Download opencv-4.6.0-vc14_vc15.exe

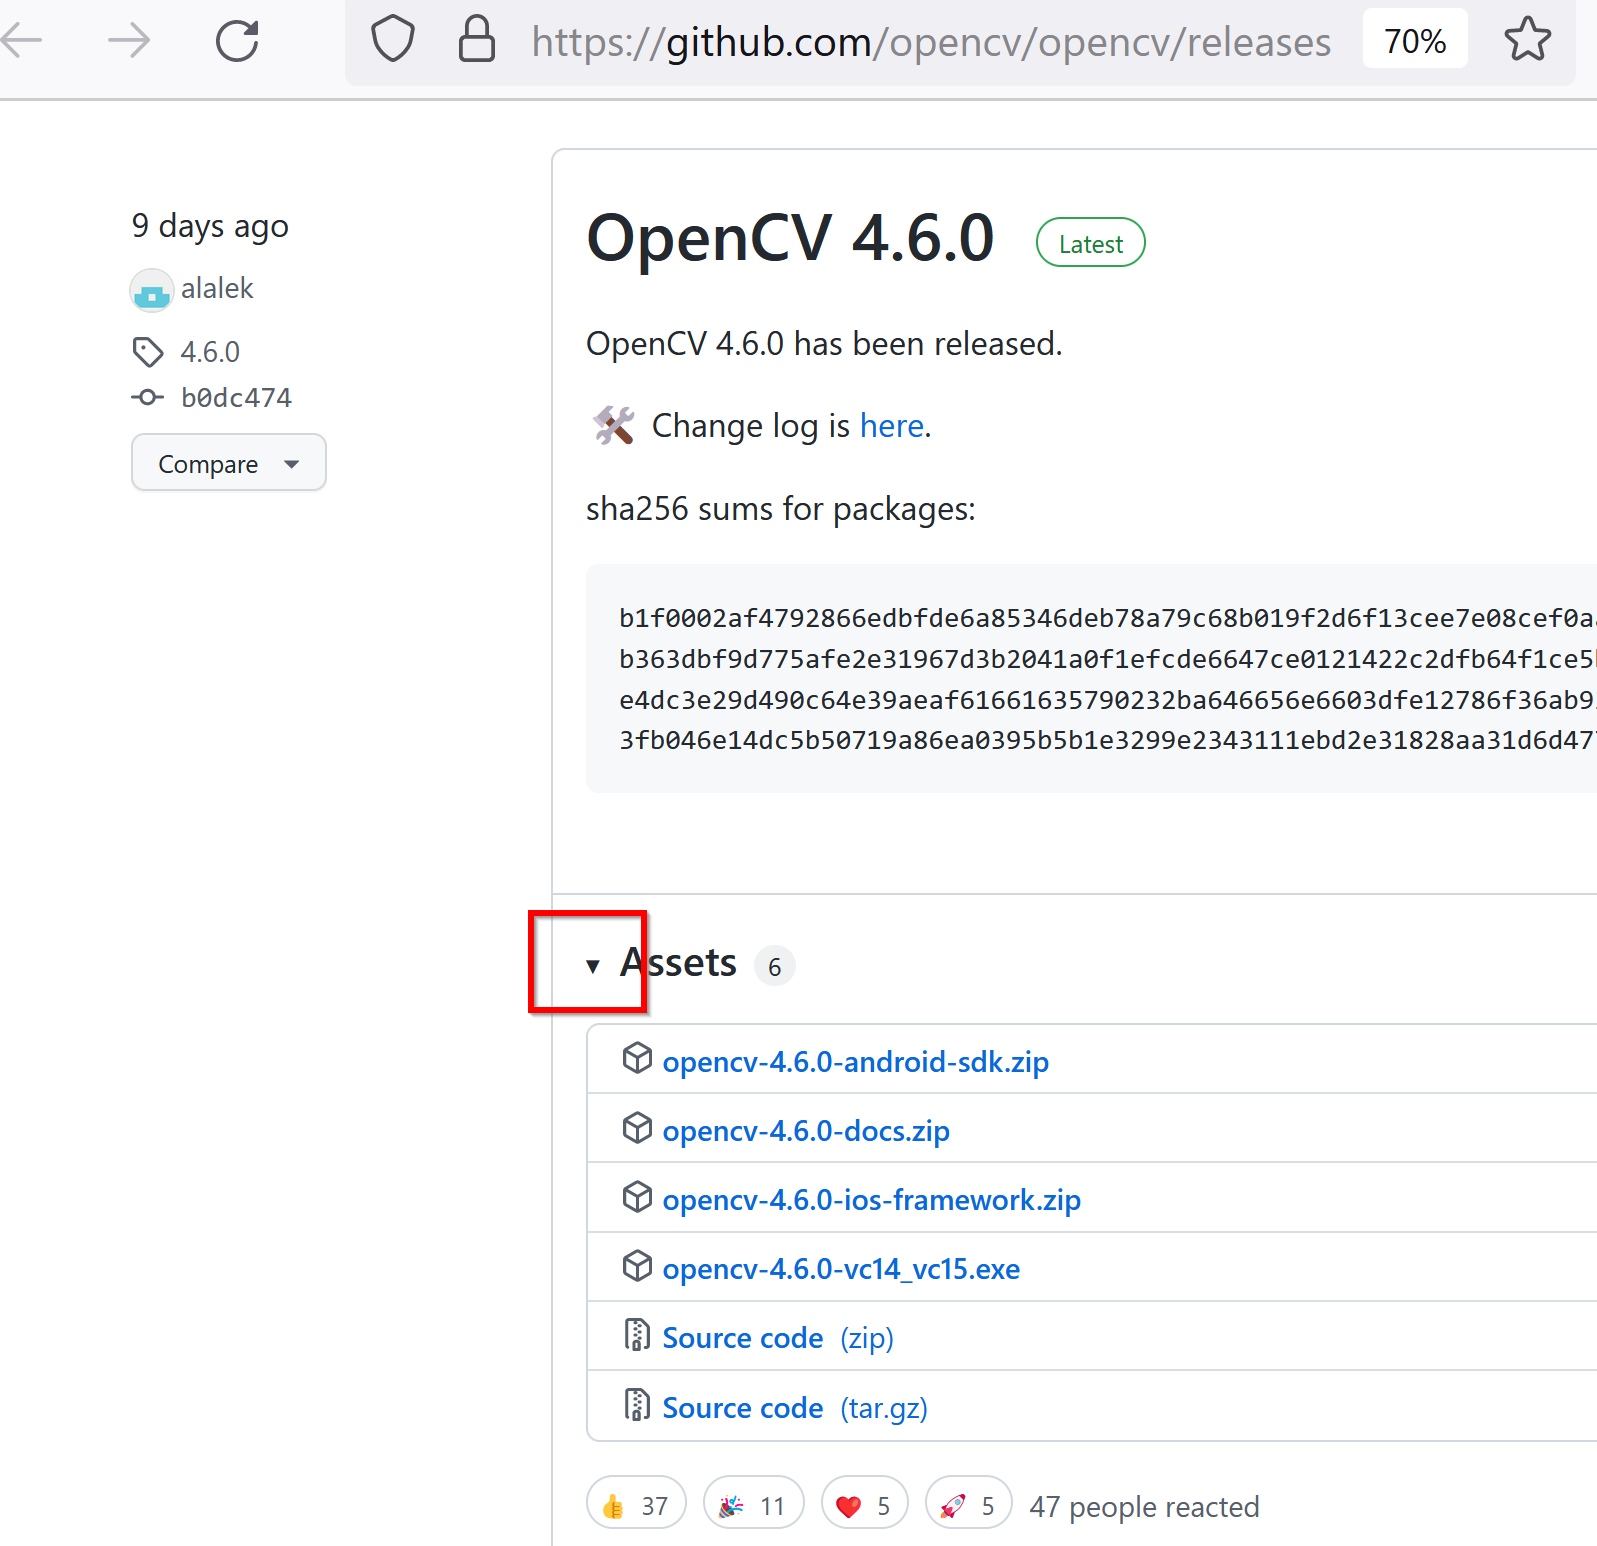click(841, 1268)
